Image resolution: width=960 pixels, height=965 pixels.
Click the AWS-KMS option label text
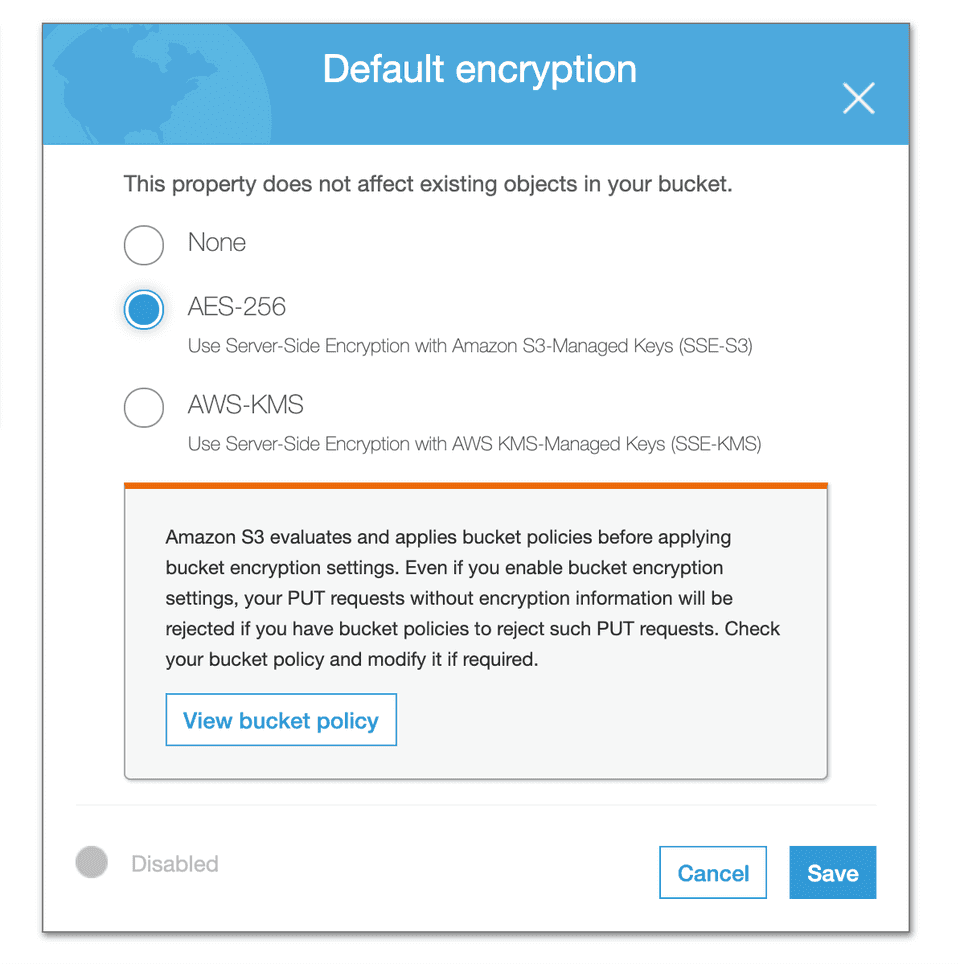tap(246, 405)
